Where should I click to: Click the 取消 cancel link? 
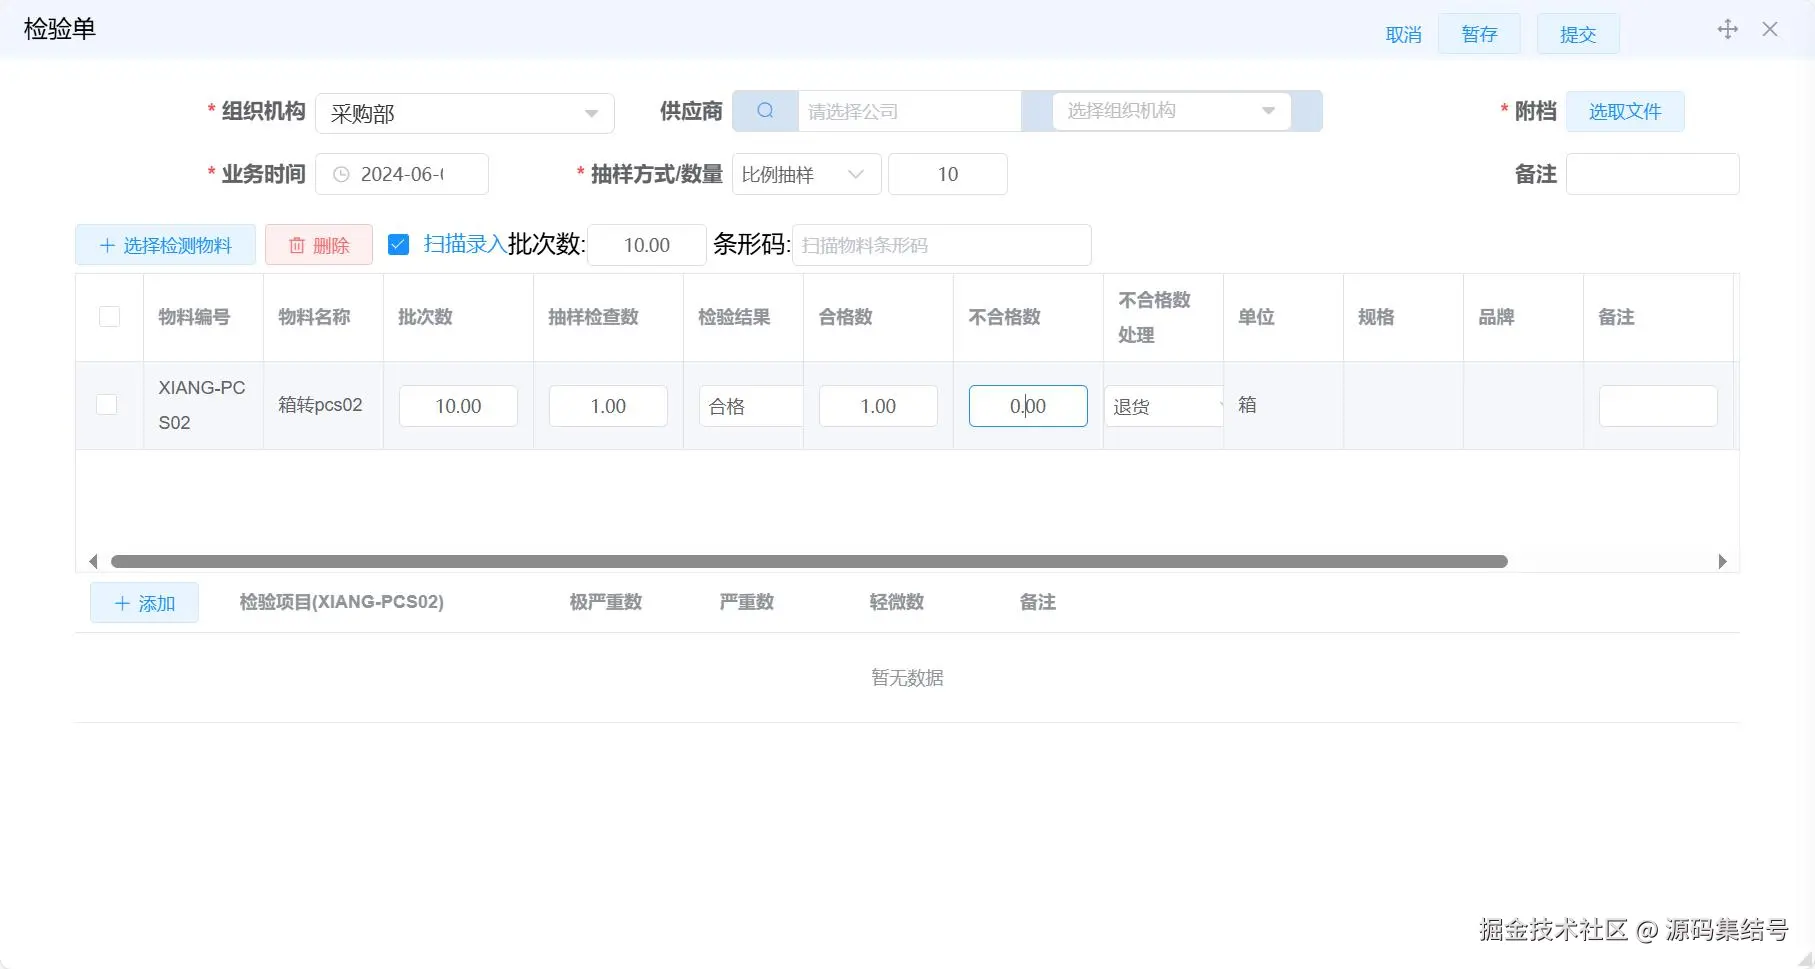pyautogui.click(x=1403, y=33)
